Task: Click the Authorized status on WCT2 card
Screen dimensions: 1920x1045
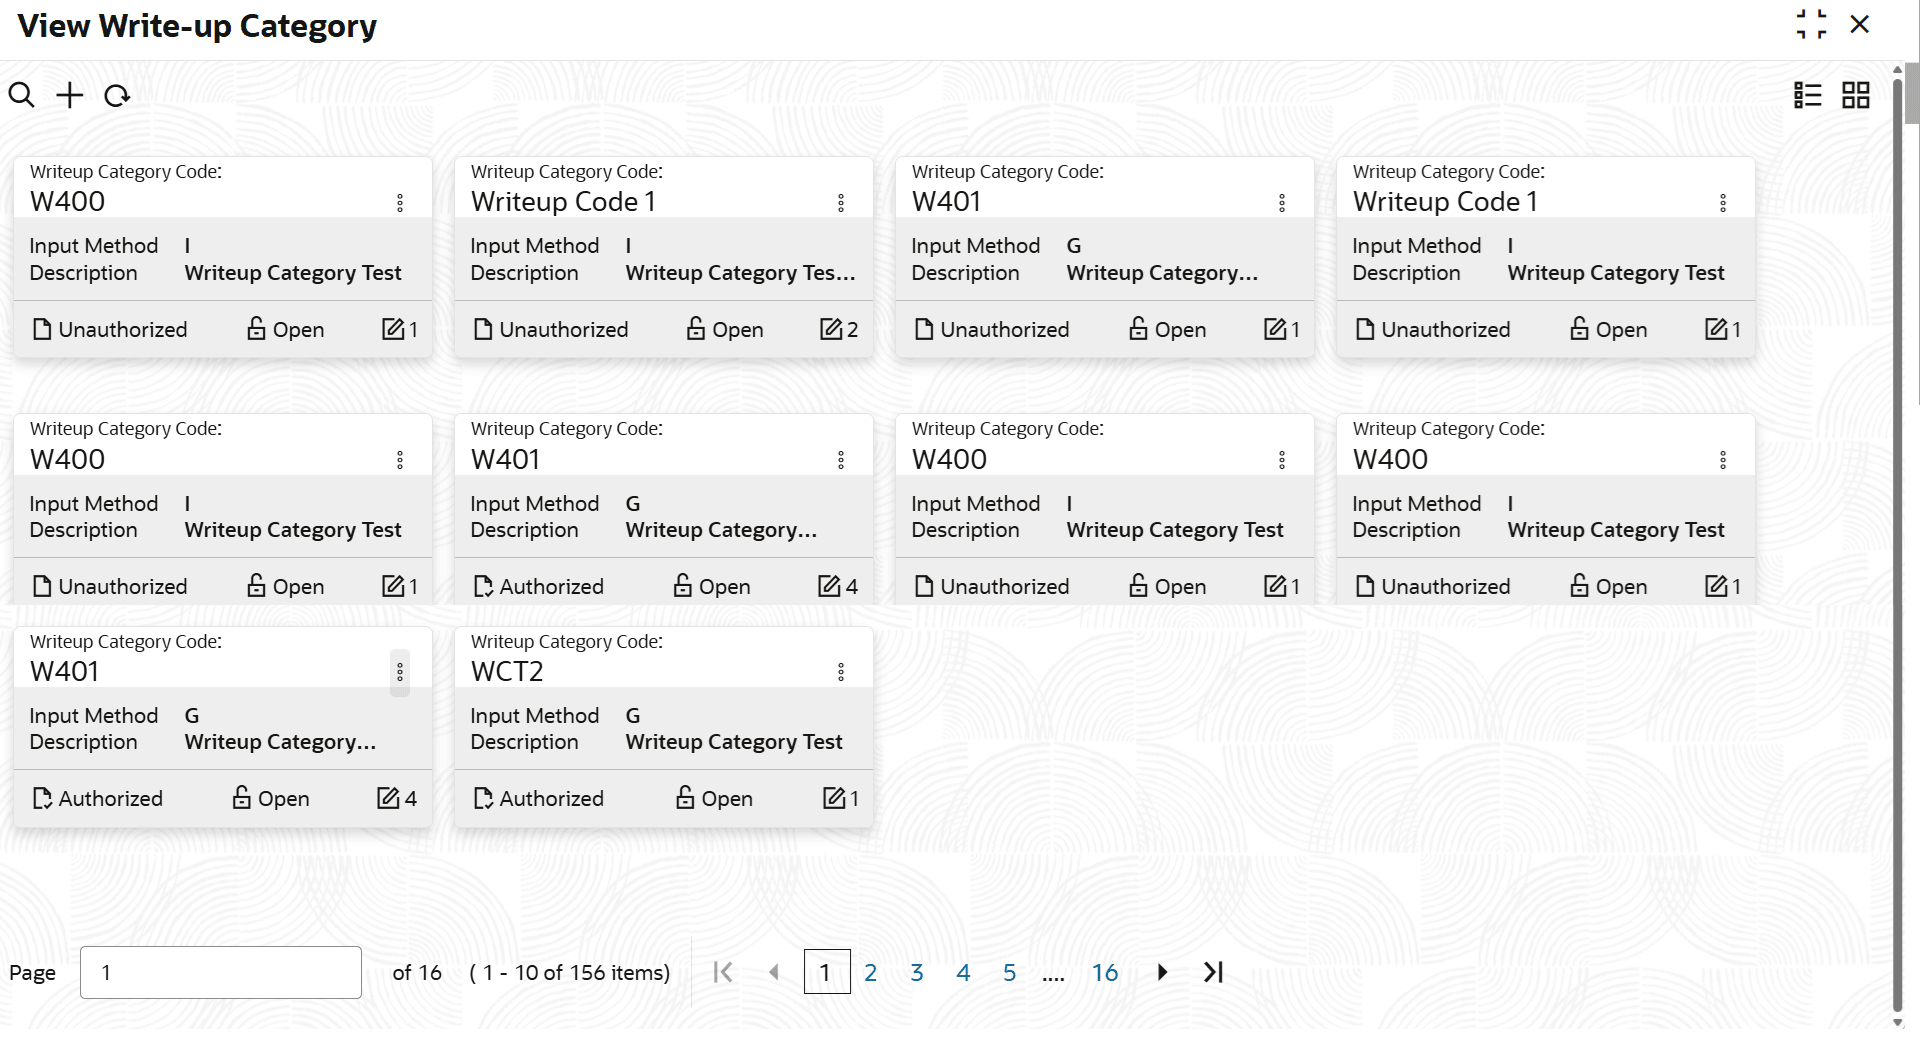Action: point(539,798)
